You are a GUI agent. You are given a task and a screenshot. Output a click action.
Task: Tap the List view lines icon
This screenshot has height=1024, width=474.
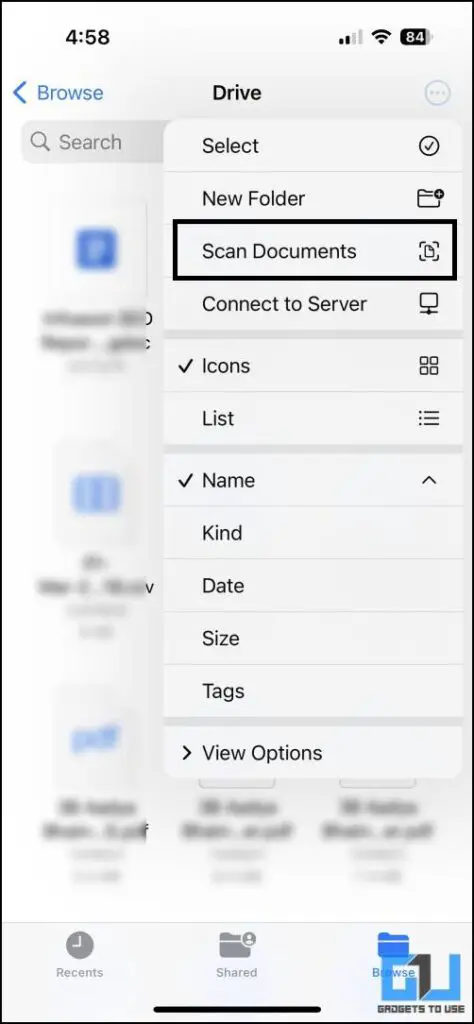pos(429,418)
